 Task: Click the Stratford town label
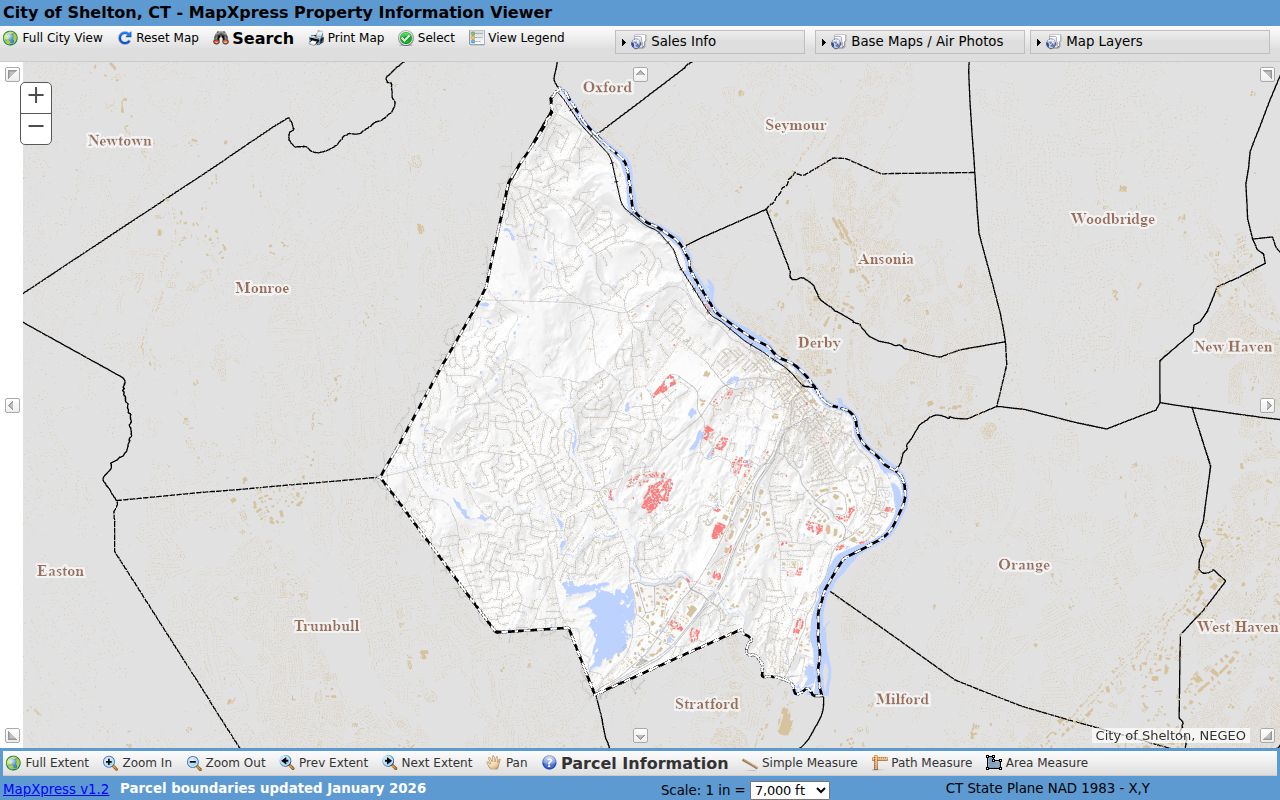click(x=707, y=704)
